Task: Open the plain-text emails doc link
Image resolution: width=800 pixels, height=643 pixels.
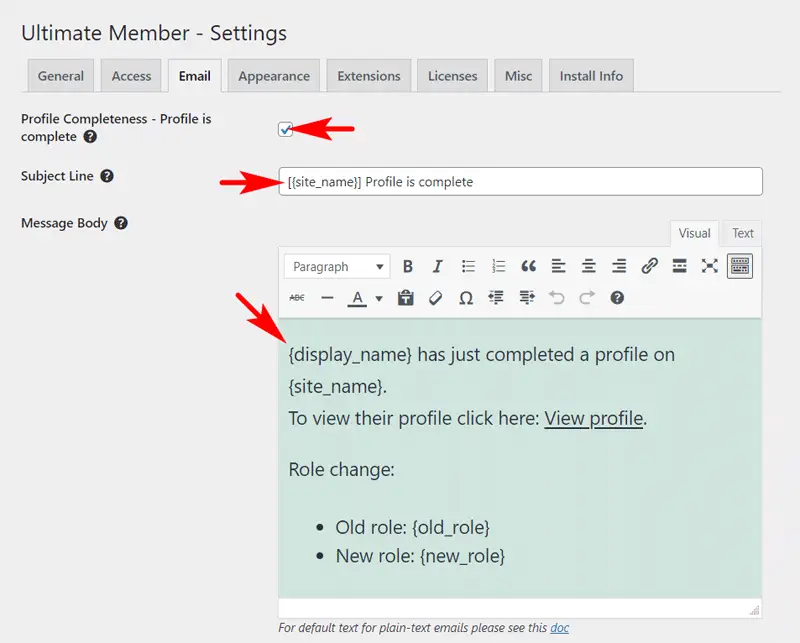Action: pos(559,628)
